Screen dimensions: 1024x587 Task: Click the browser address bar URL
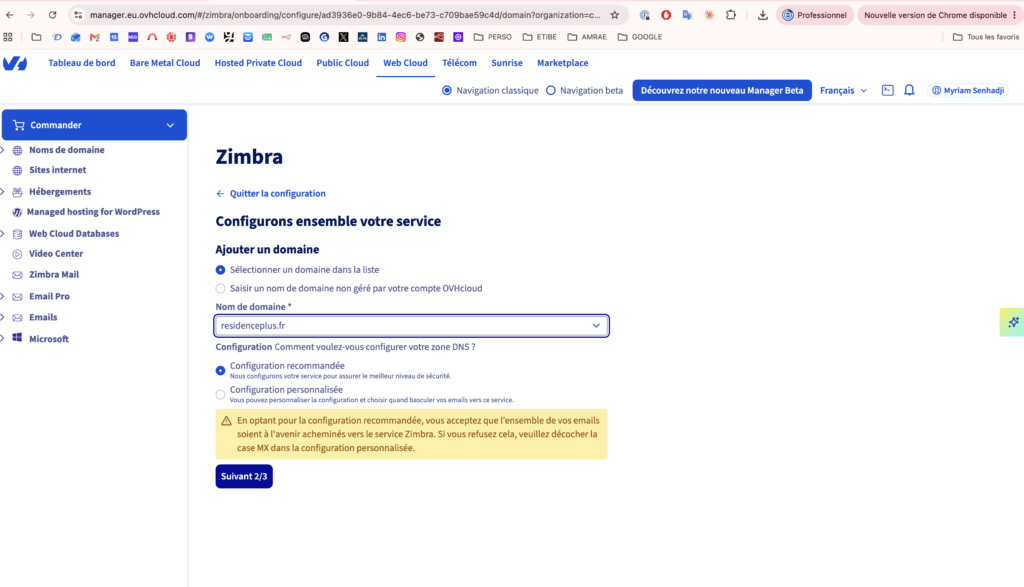345,15
